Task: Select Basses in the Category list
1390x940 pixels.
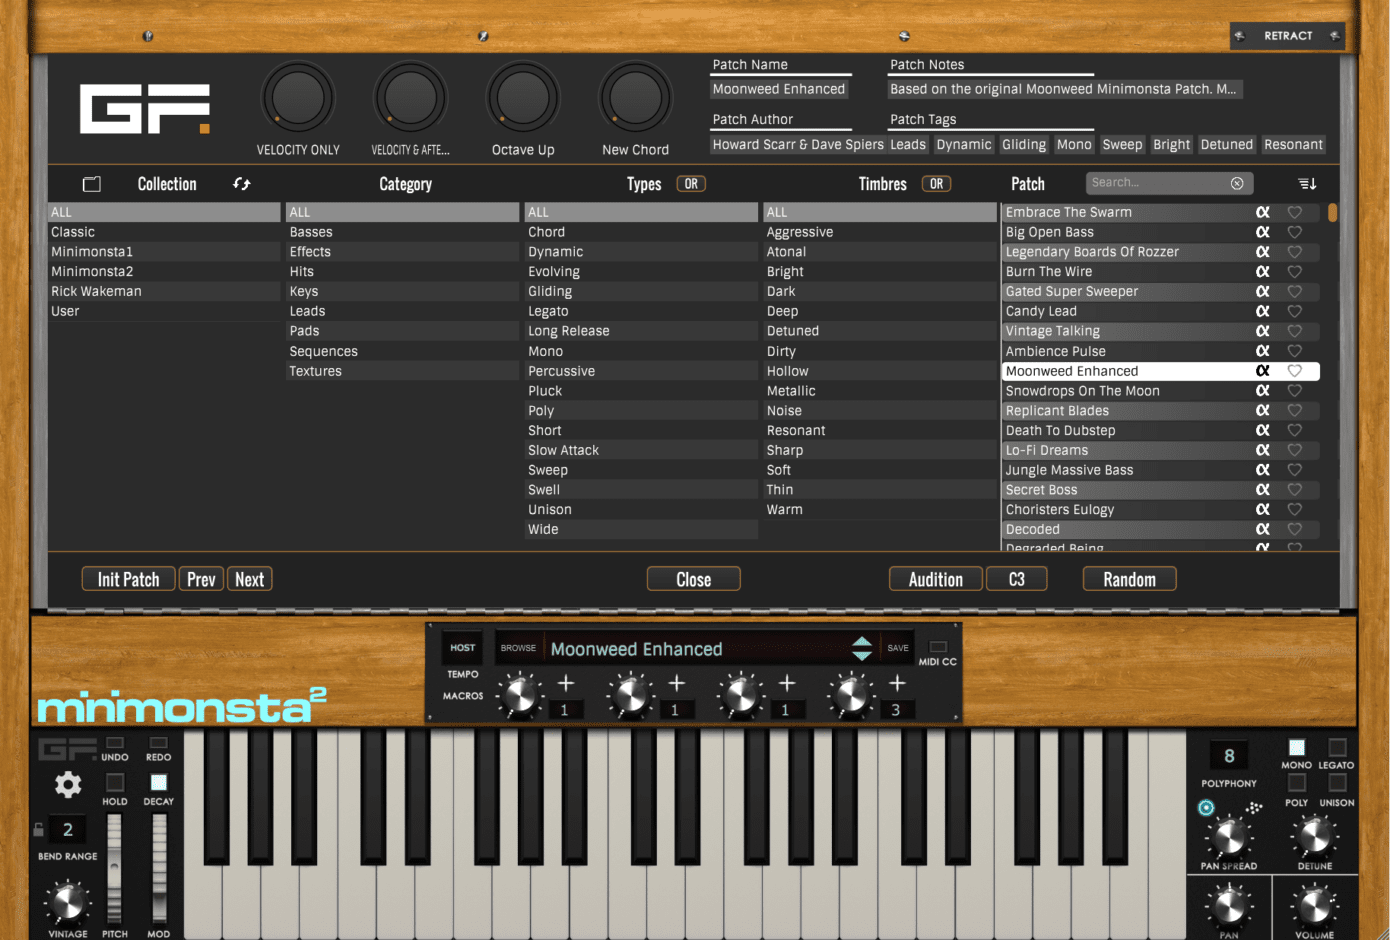Action: (311, 232)
